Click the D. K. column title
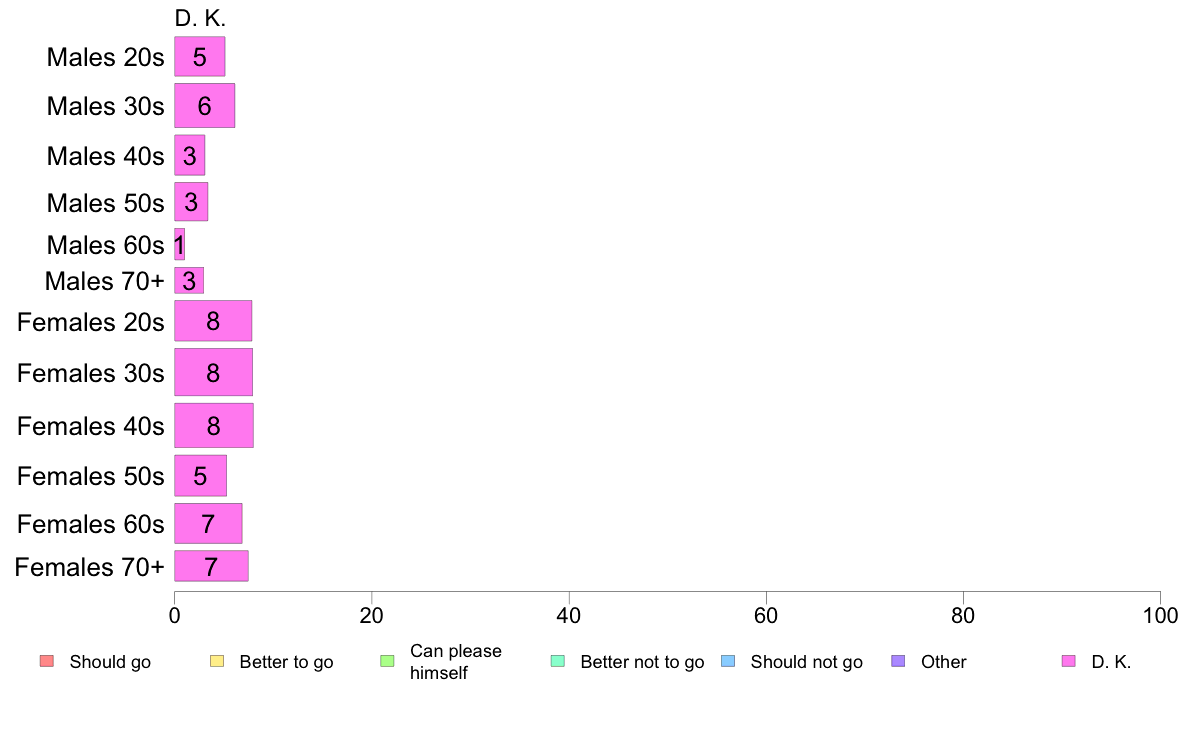The width and height of the screenshot is (1188, 736). 200,18
